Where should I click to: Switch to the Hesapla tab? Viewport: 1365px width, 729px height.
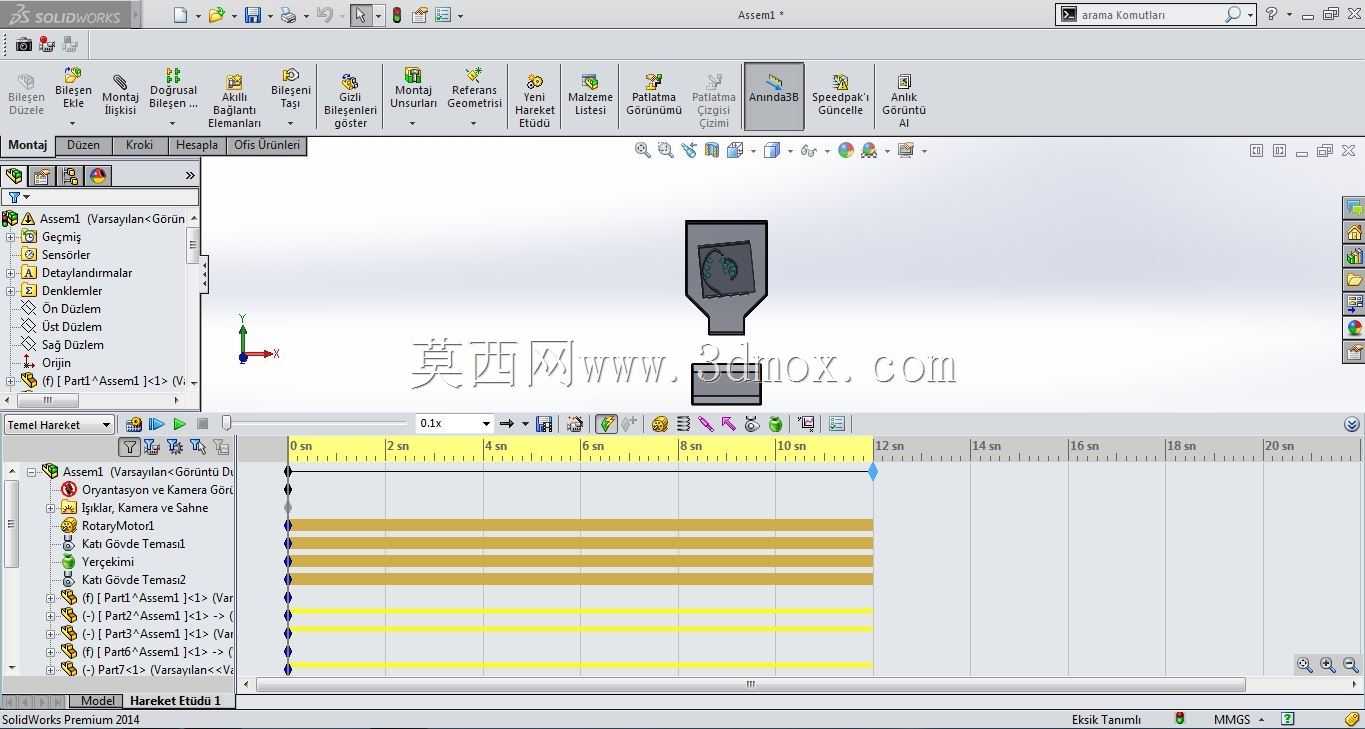pyautogui.click(x=196, y=145)
